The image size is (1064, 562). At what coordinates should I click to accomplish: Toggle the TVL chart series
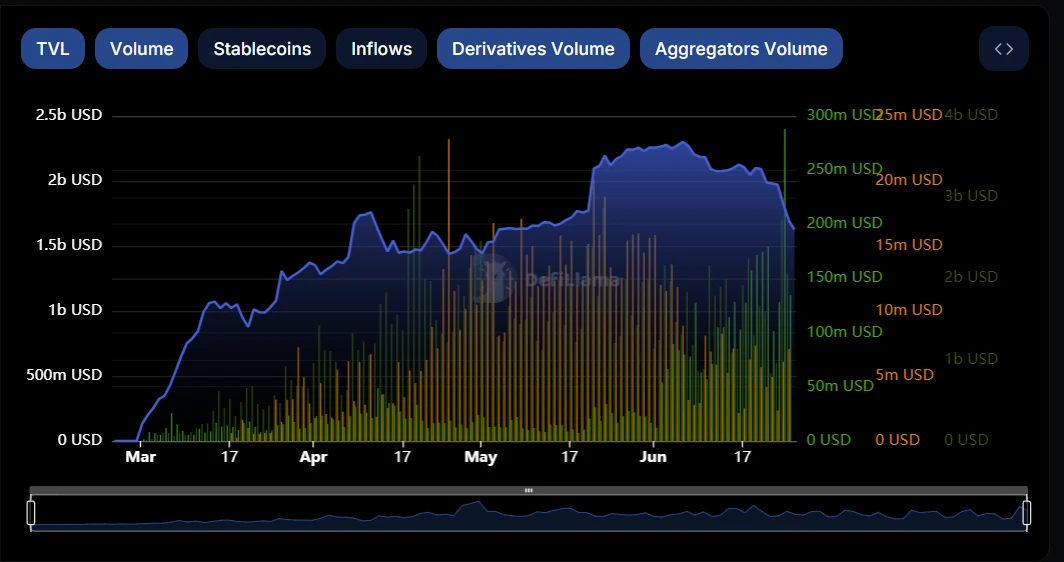[x=53, y=49]
